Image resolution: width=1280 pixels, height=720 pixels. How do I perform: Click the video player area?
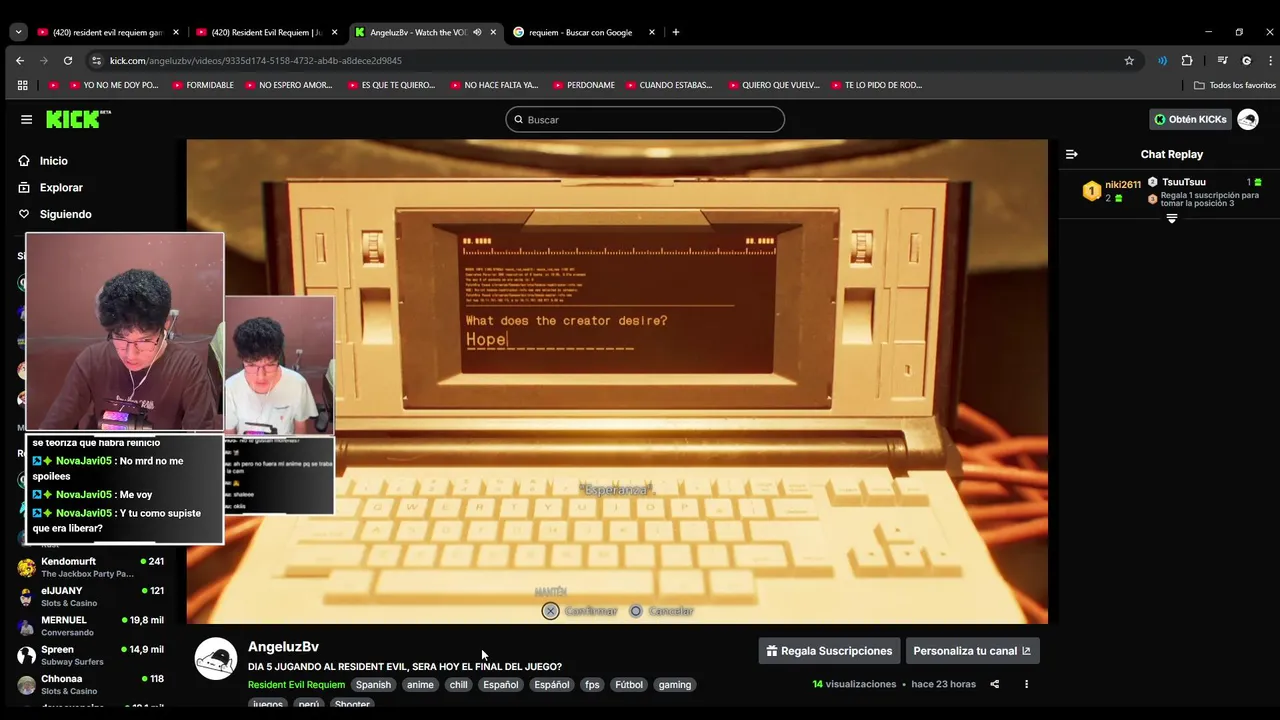pyautogui.click(x=617, y=381)
